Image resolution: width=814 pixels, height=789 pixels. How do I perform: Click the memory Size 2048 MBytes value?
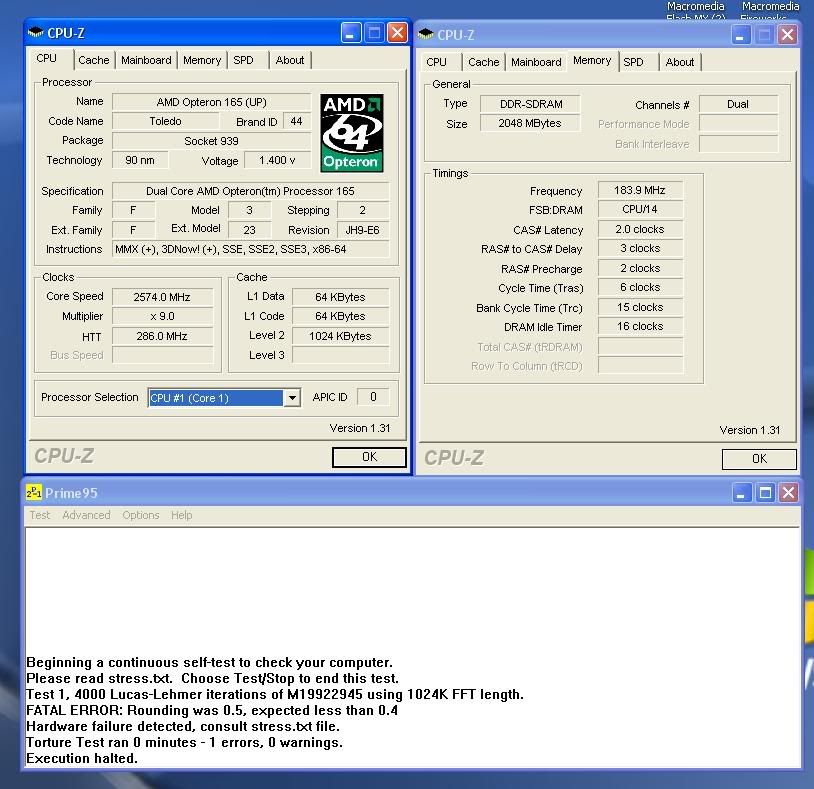530,124
